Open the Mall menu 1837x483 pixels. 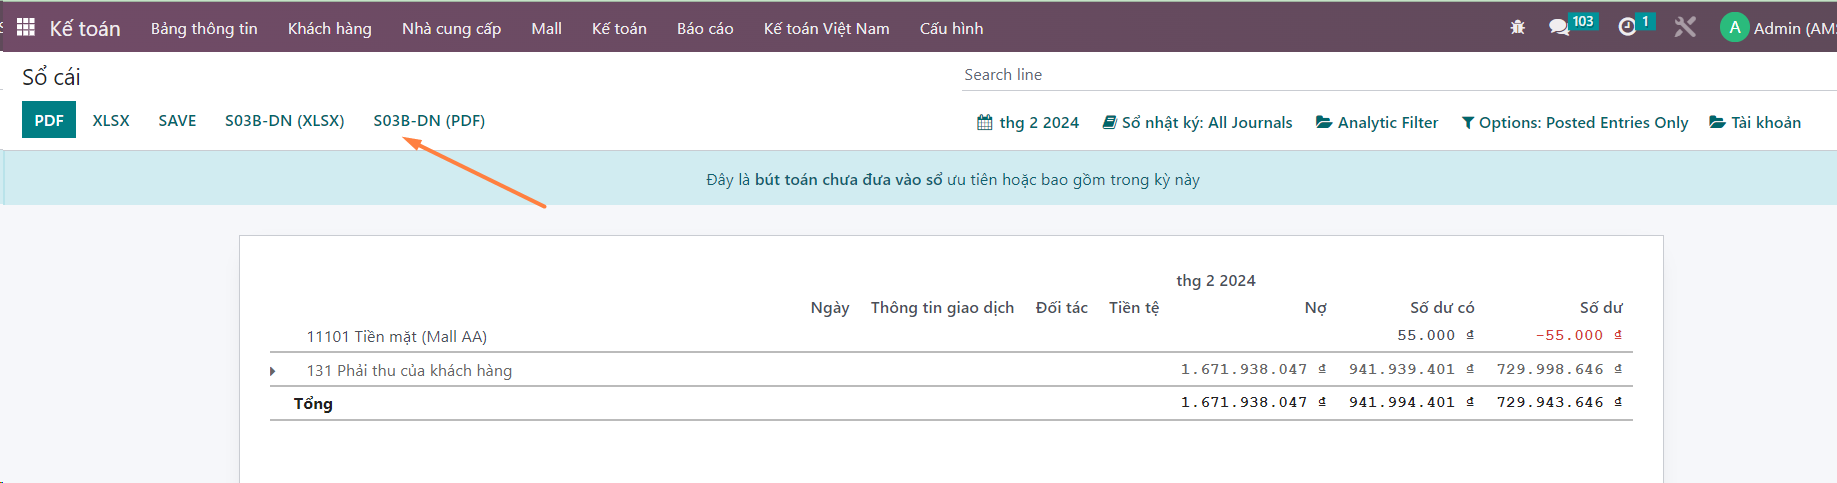546,28
